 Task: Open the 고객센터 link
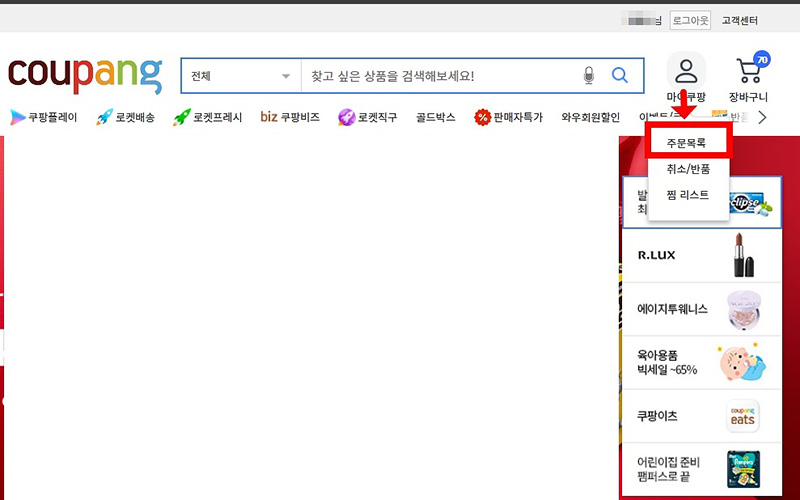click(x=739, y=20)
